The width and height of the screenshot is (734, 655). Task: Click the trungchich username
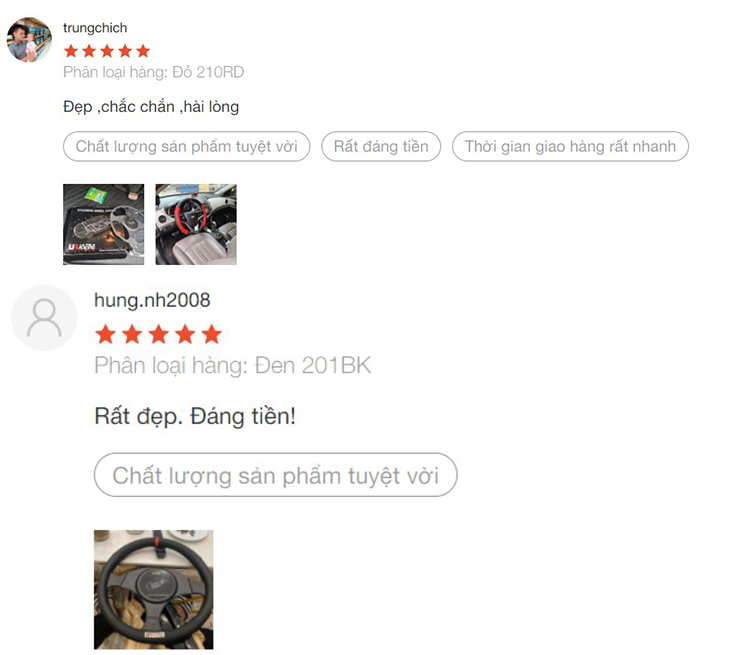(95, 28)
